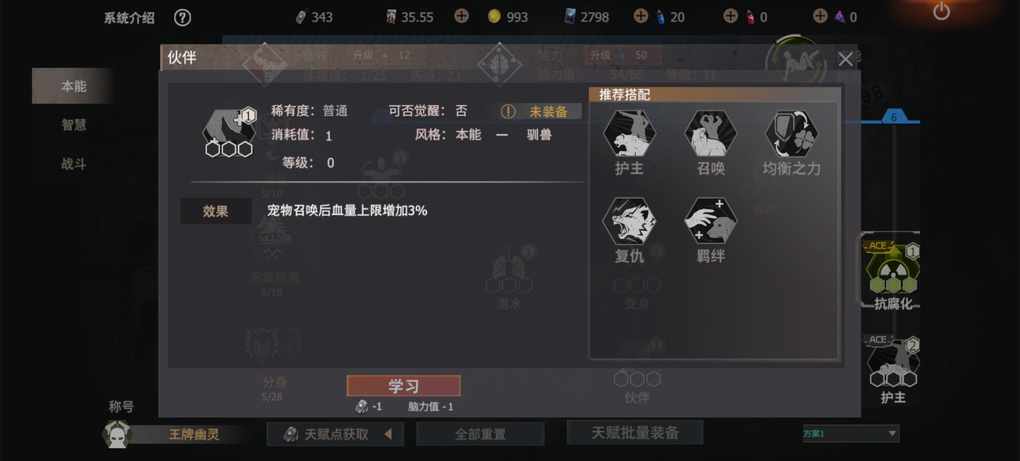Screen dimensions: 1020x461
Task: Select the 本能 tab
Action: tap(74, 86)
